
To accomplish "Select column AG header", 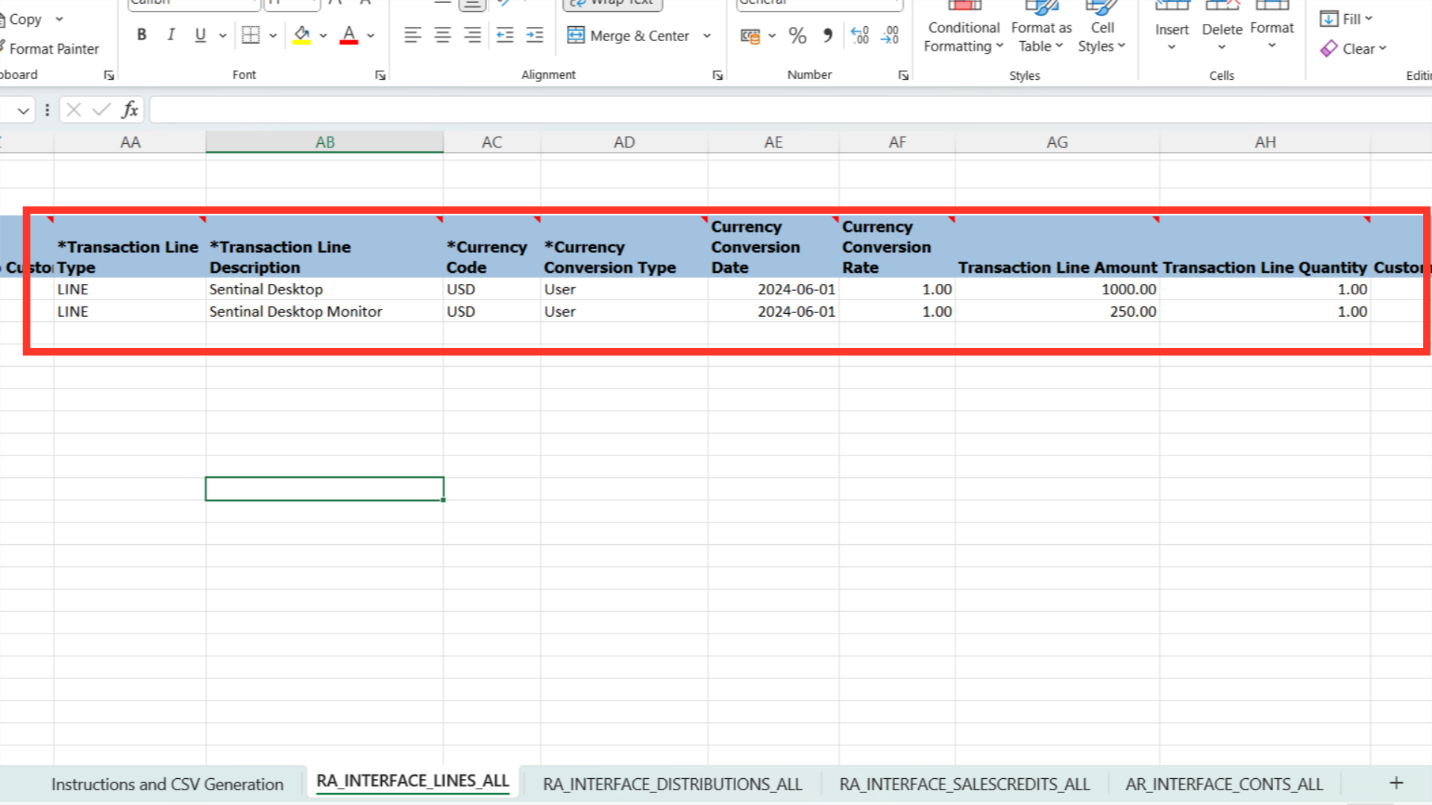I will pyautogui.click(x=1057, y=142).
